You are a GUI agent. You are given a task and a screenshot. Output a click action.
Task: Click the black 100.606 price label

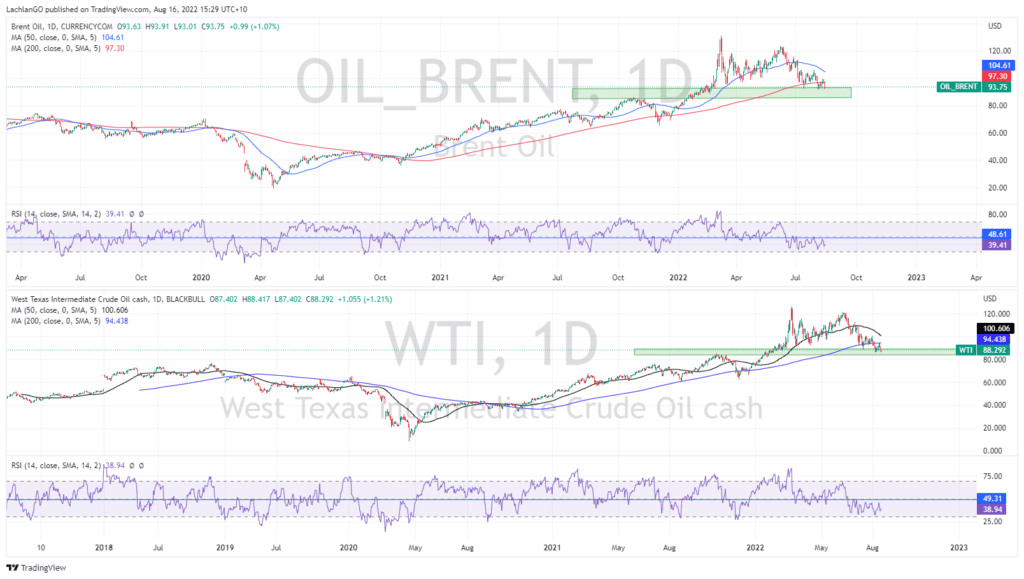tap(998, 328)
